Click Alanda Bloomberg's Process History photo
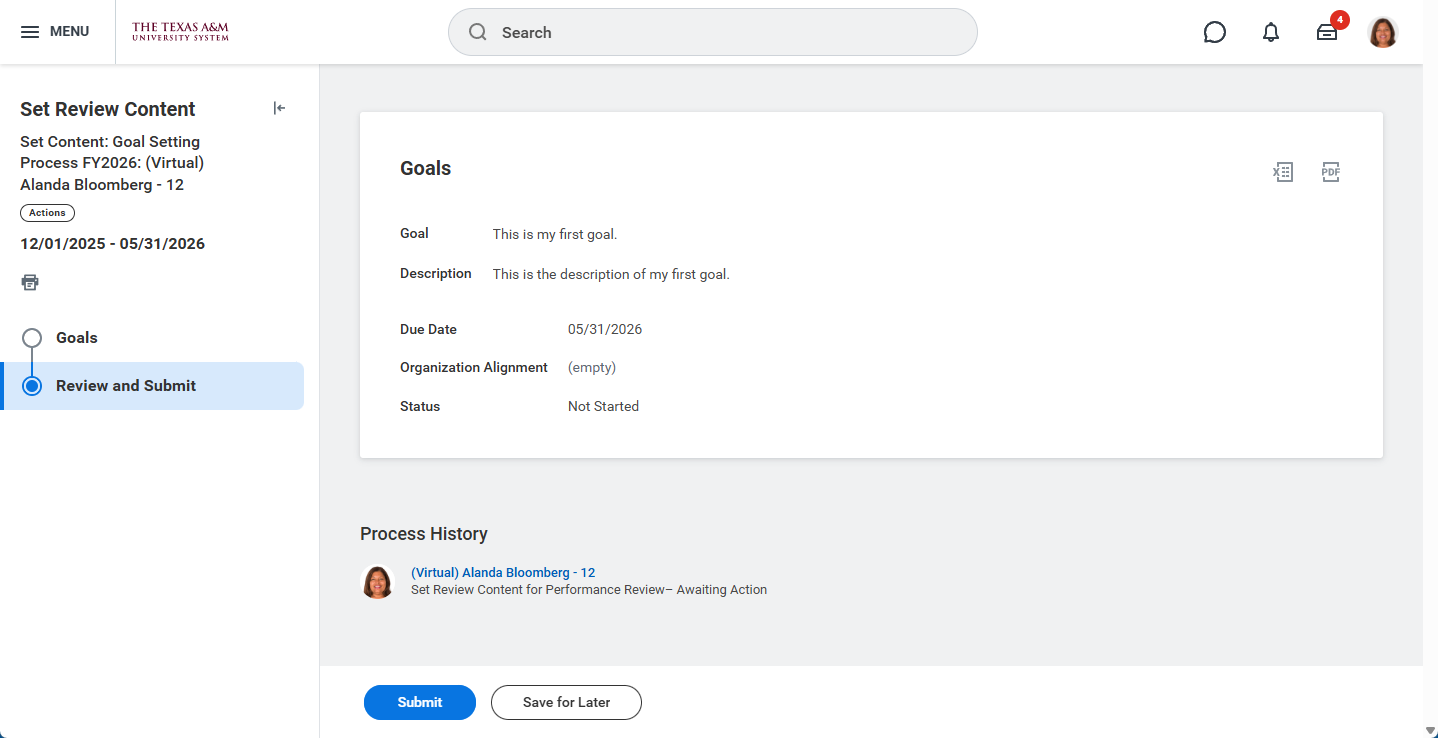Viewport: 1438px width, 738px height. tap(377, 582)
